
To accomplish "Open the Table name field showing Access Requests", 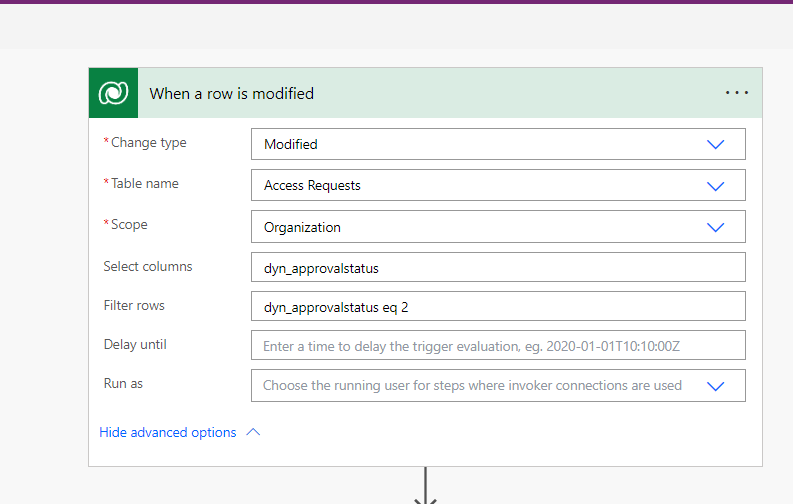I will (480, 186).
